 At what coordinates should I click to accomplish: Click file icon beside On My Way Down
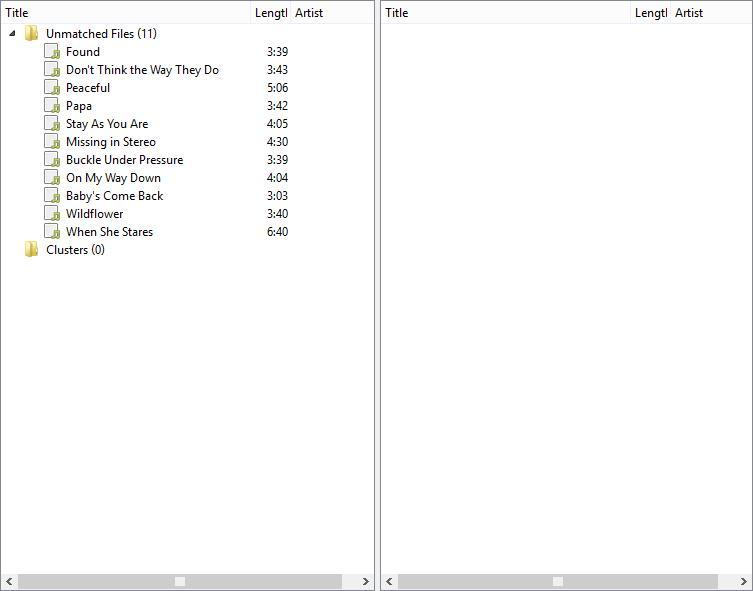(x=52, y=178)
